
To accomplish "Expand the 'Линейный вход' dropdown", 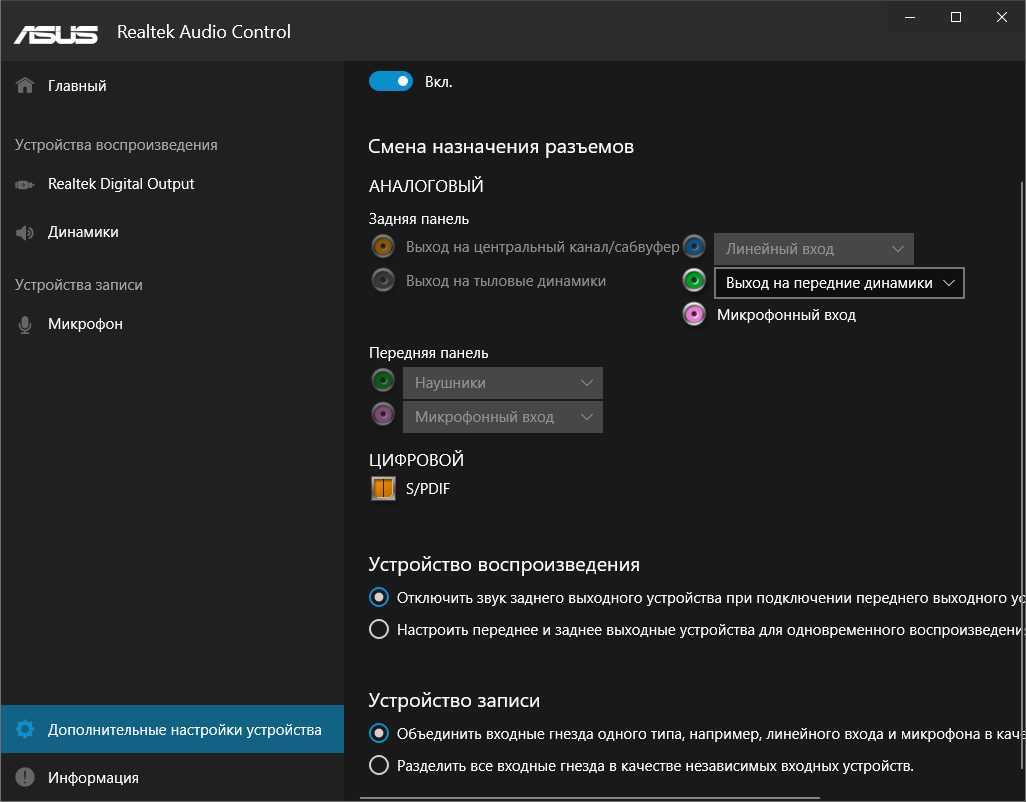I will pyautogui.click(x=813, y=248).
